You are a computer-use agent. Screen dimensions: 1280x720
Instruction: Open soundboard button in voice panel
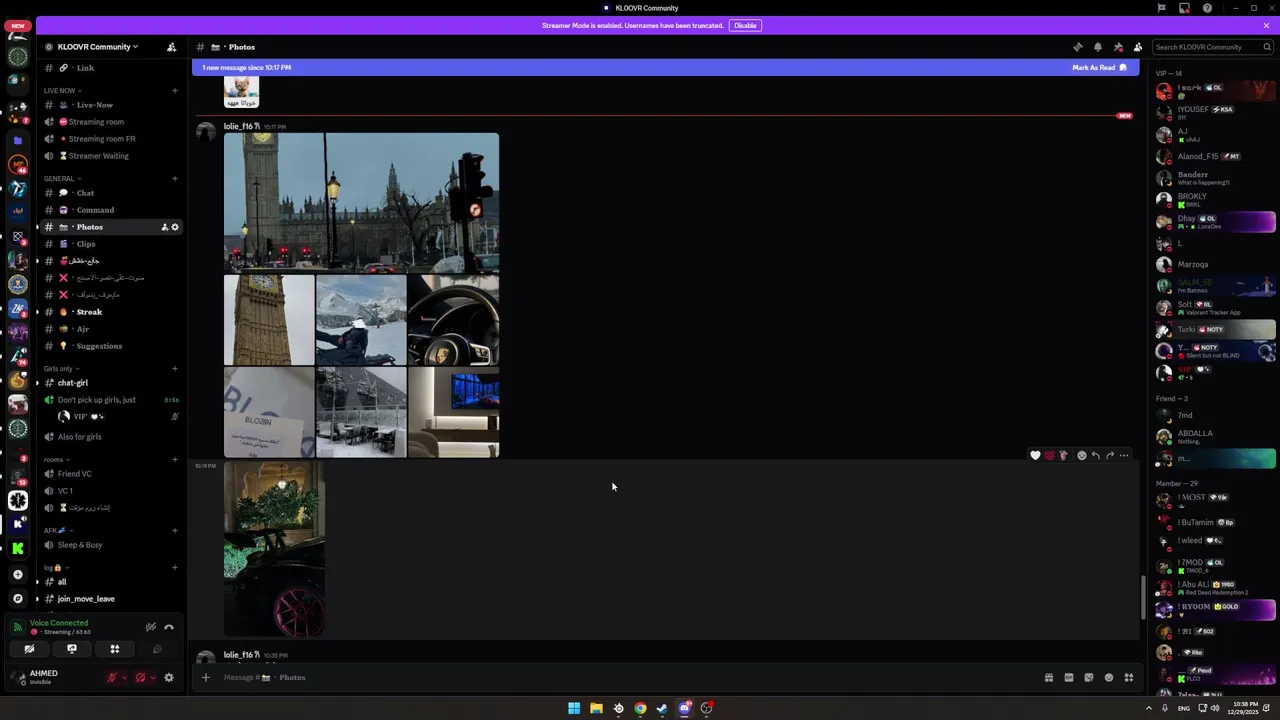click(x=157, y=649)
